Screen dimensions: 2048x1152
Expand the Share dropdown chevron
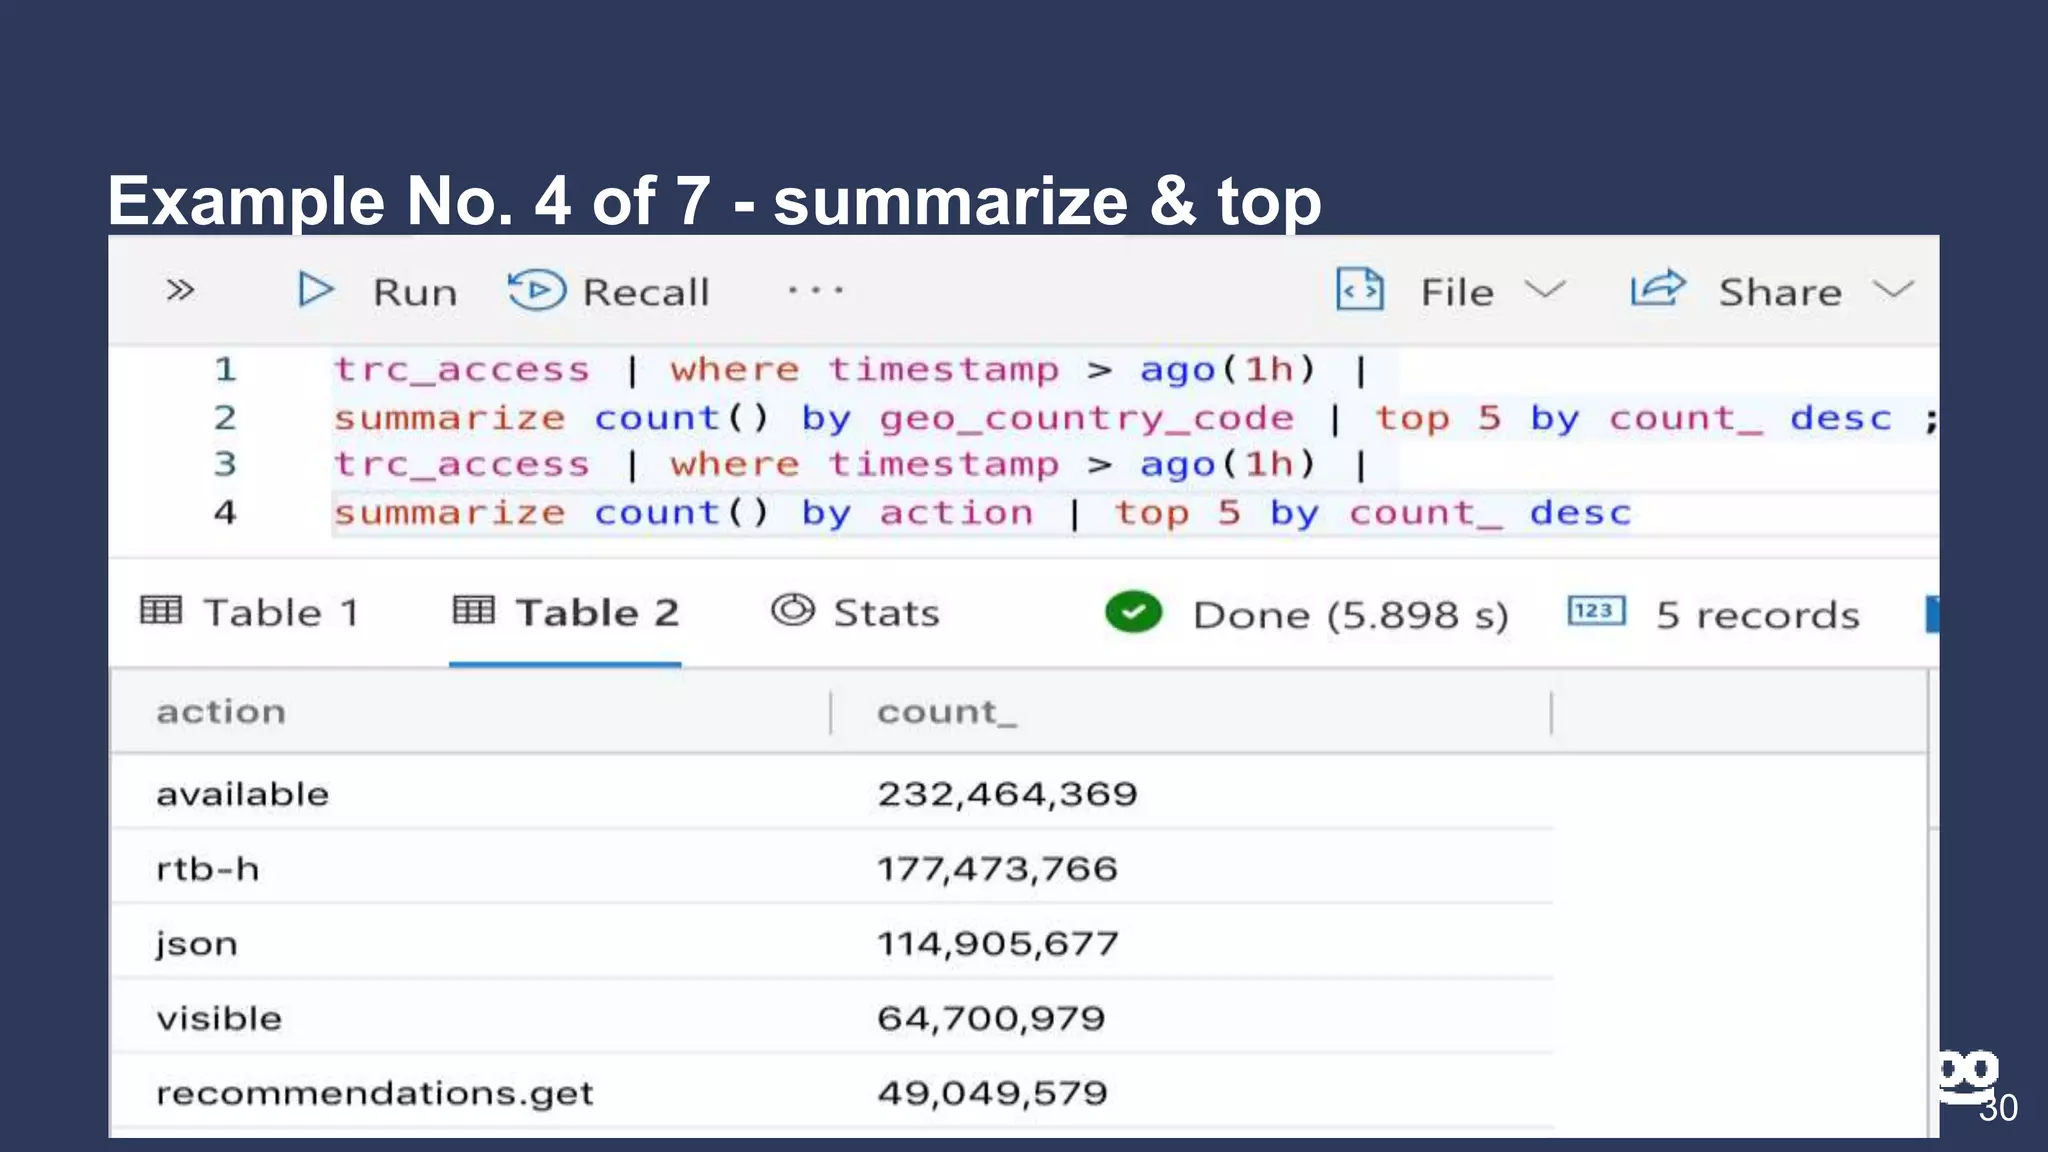click(x=1894, y=290)
